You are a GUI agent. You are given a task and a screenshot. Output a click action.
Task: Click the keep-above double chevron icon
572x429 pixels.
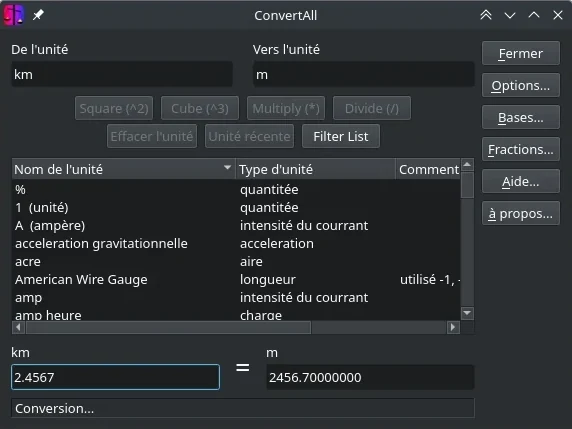coord(486,15)
